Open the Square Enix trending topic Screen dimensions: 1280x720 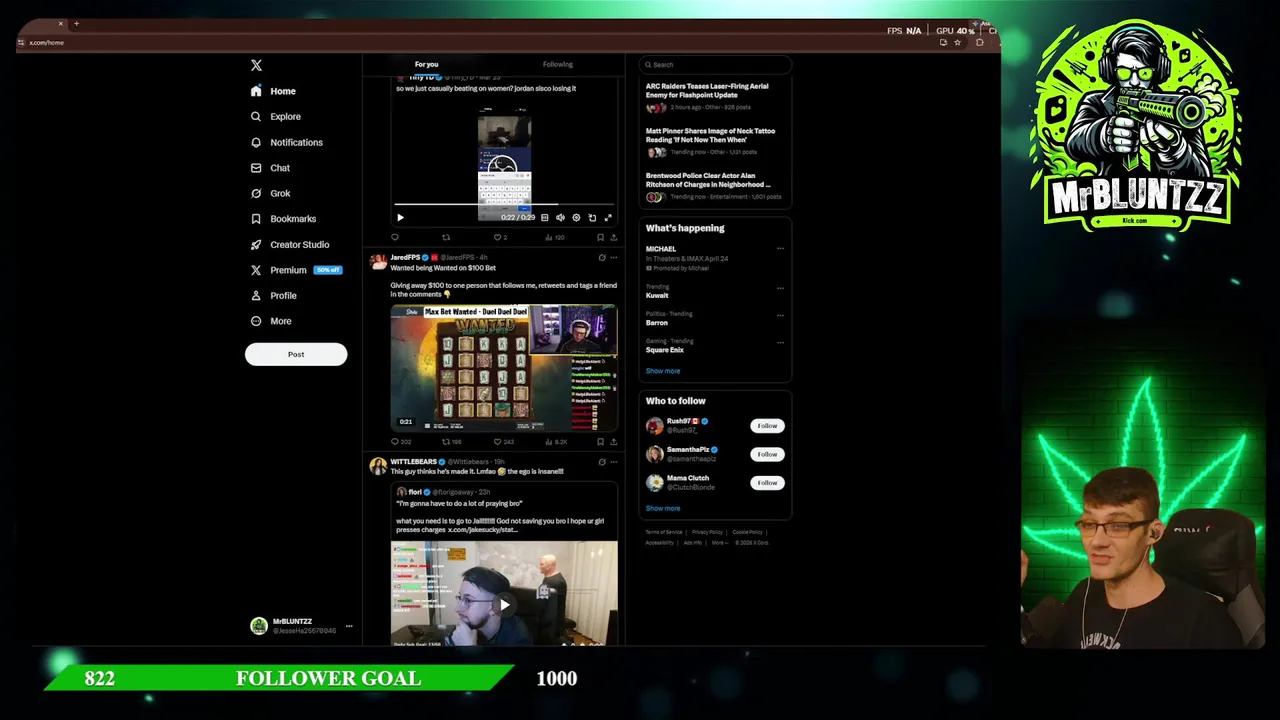click(665, 350)
